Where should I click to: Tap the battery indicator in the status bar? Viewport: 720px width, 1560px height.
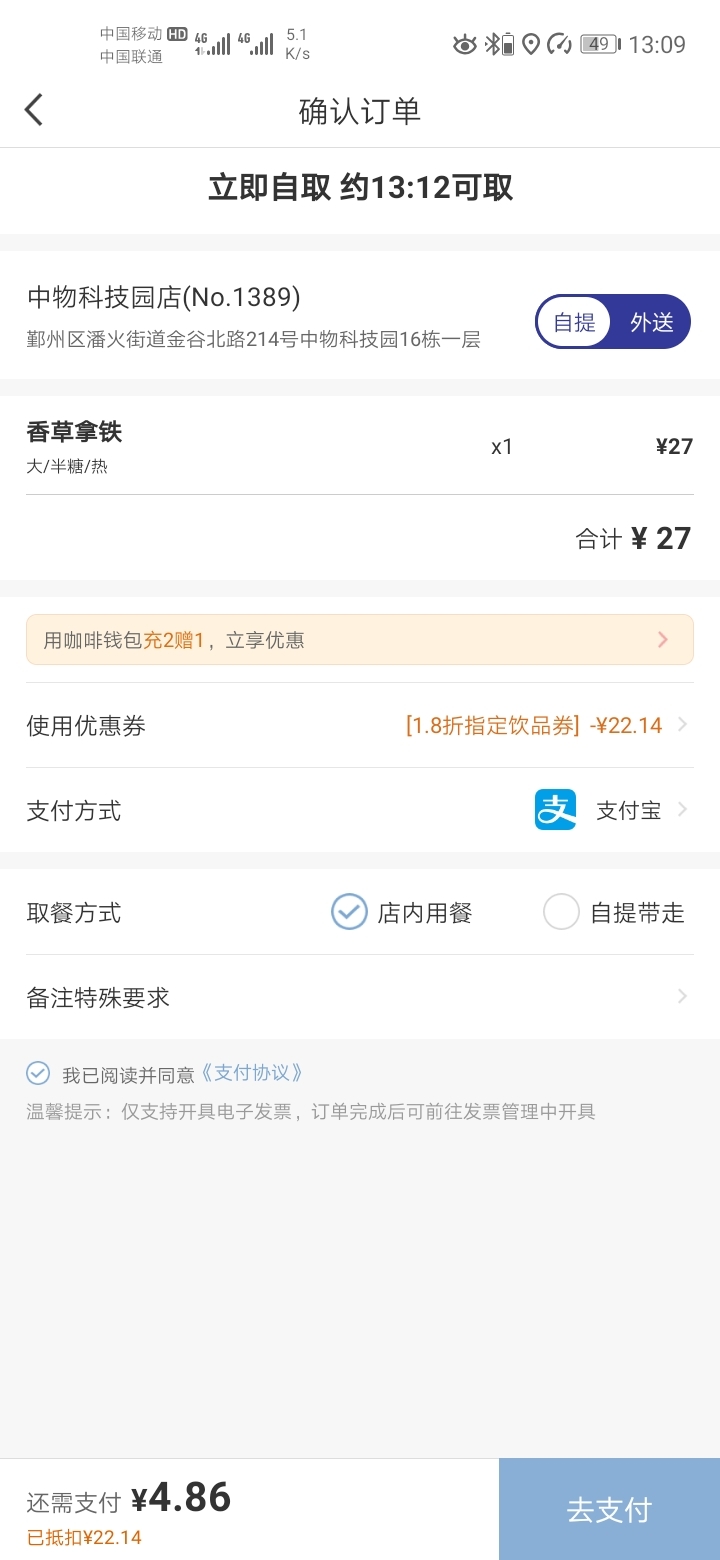pos(601,44)
